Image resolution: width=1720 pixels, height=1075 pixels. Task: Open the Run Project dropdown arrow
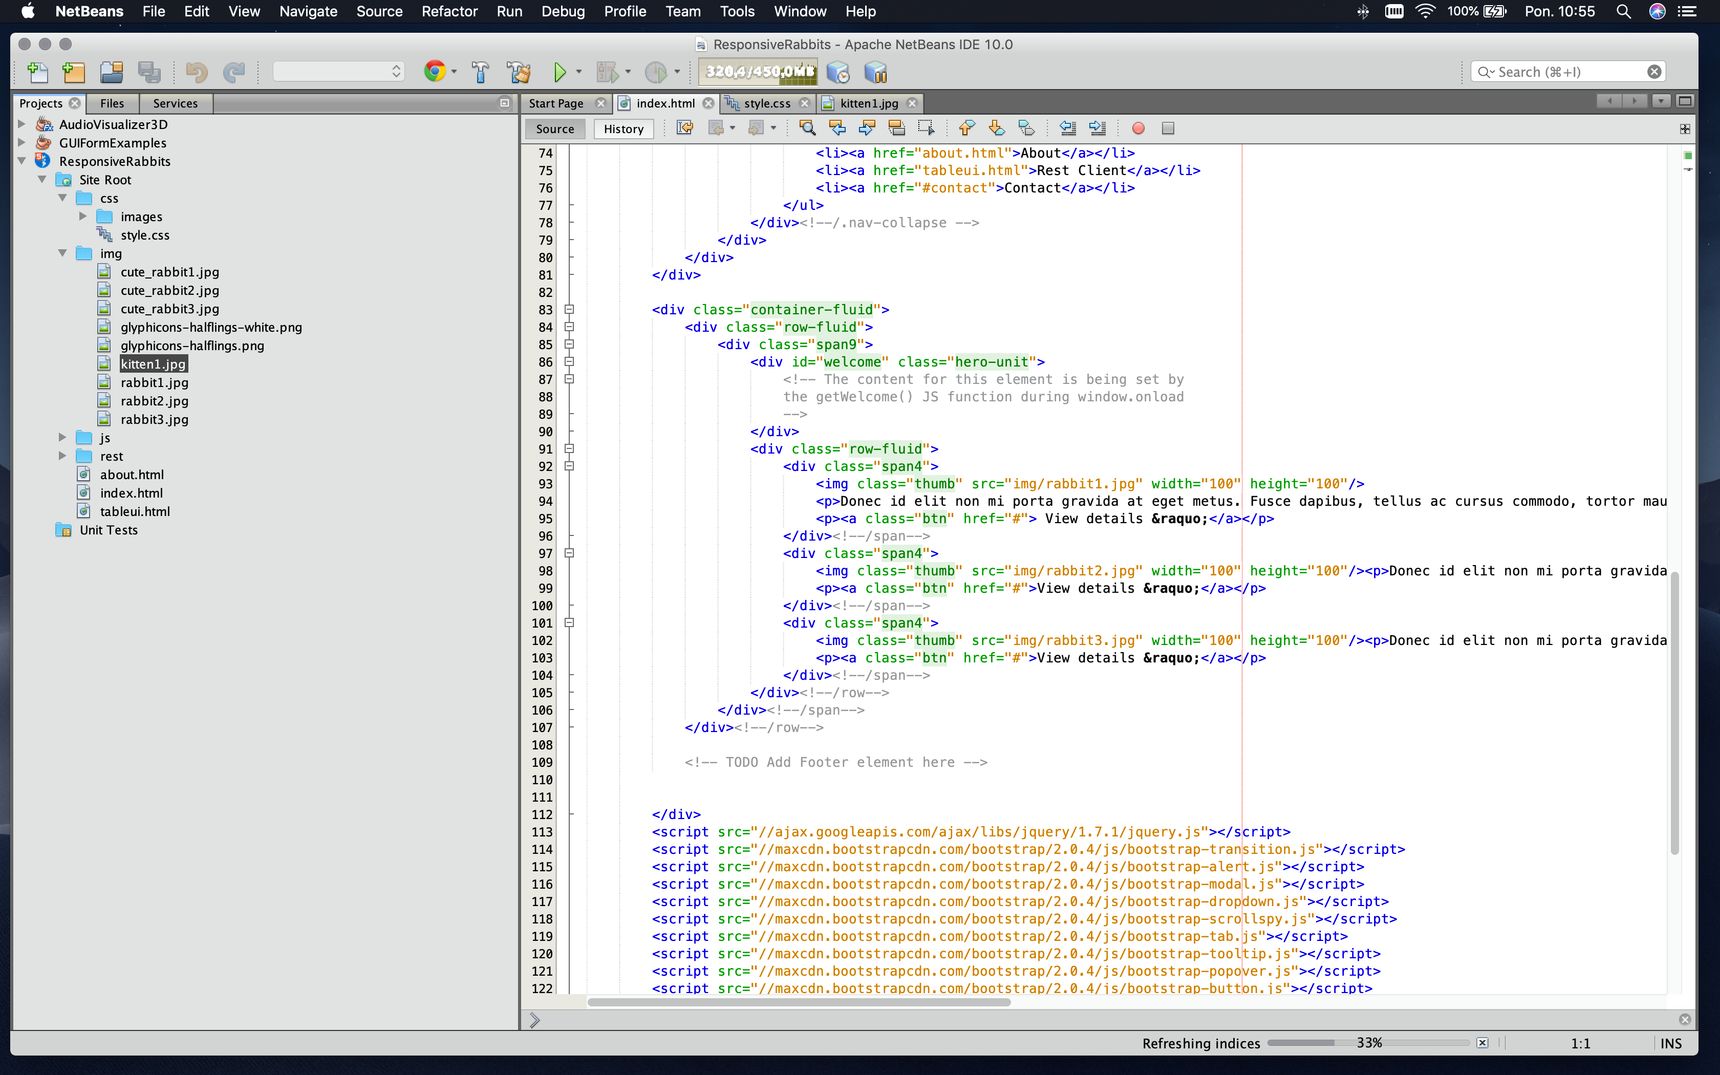(x=578, y=72)
